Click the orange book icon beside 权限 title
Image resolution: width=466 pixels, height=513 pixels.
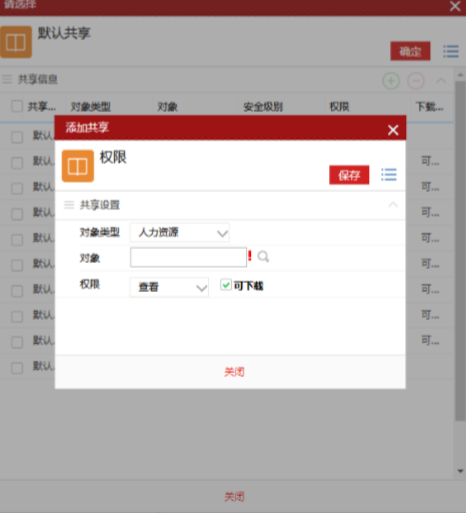pos(78,166)
